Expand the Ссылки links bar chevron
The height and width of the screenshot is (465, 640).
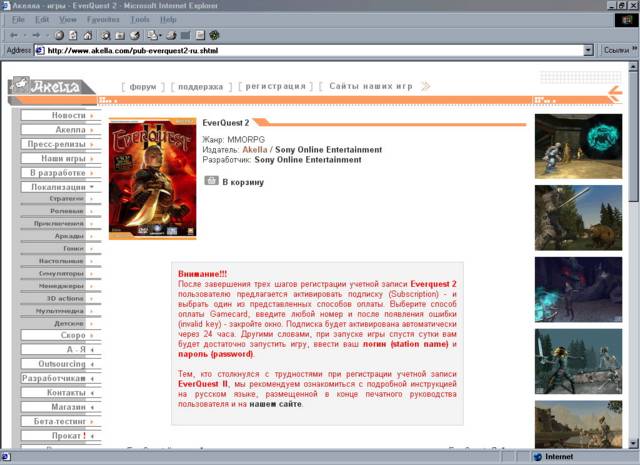[x=635, y=48]
